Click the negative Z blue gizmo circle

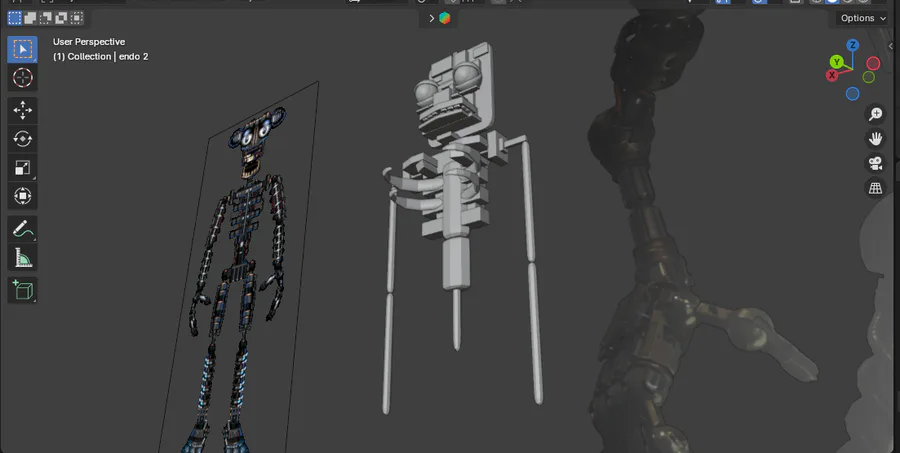click(852, 94)
